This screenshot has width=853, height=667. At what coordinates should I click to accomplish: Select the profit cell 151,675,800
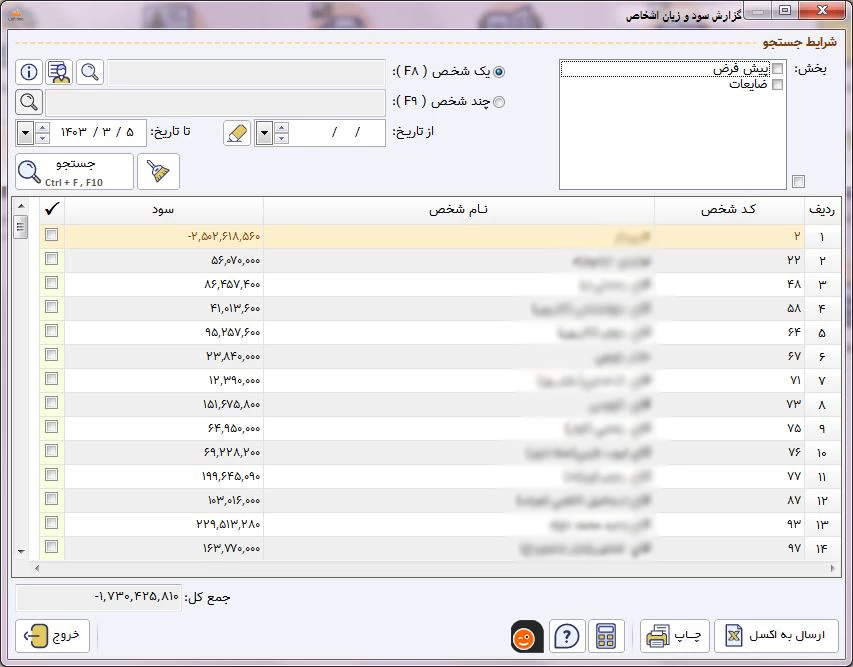(x=164, y=405)
